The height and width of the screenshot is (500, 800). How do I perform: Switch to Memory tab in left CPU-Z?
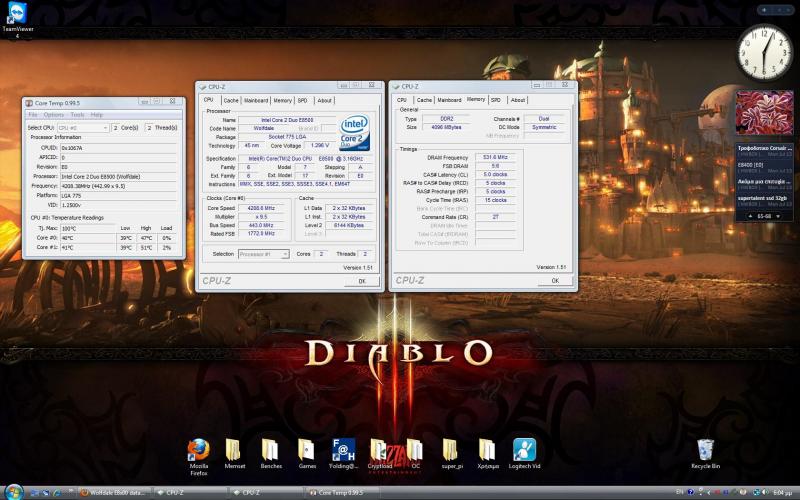coord(282,101)
